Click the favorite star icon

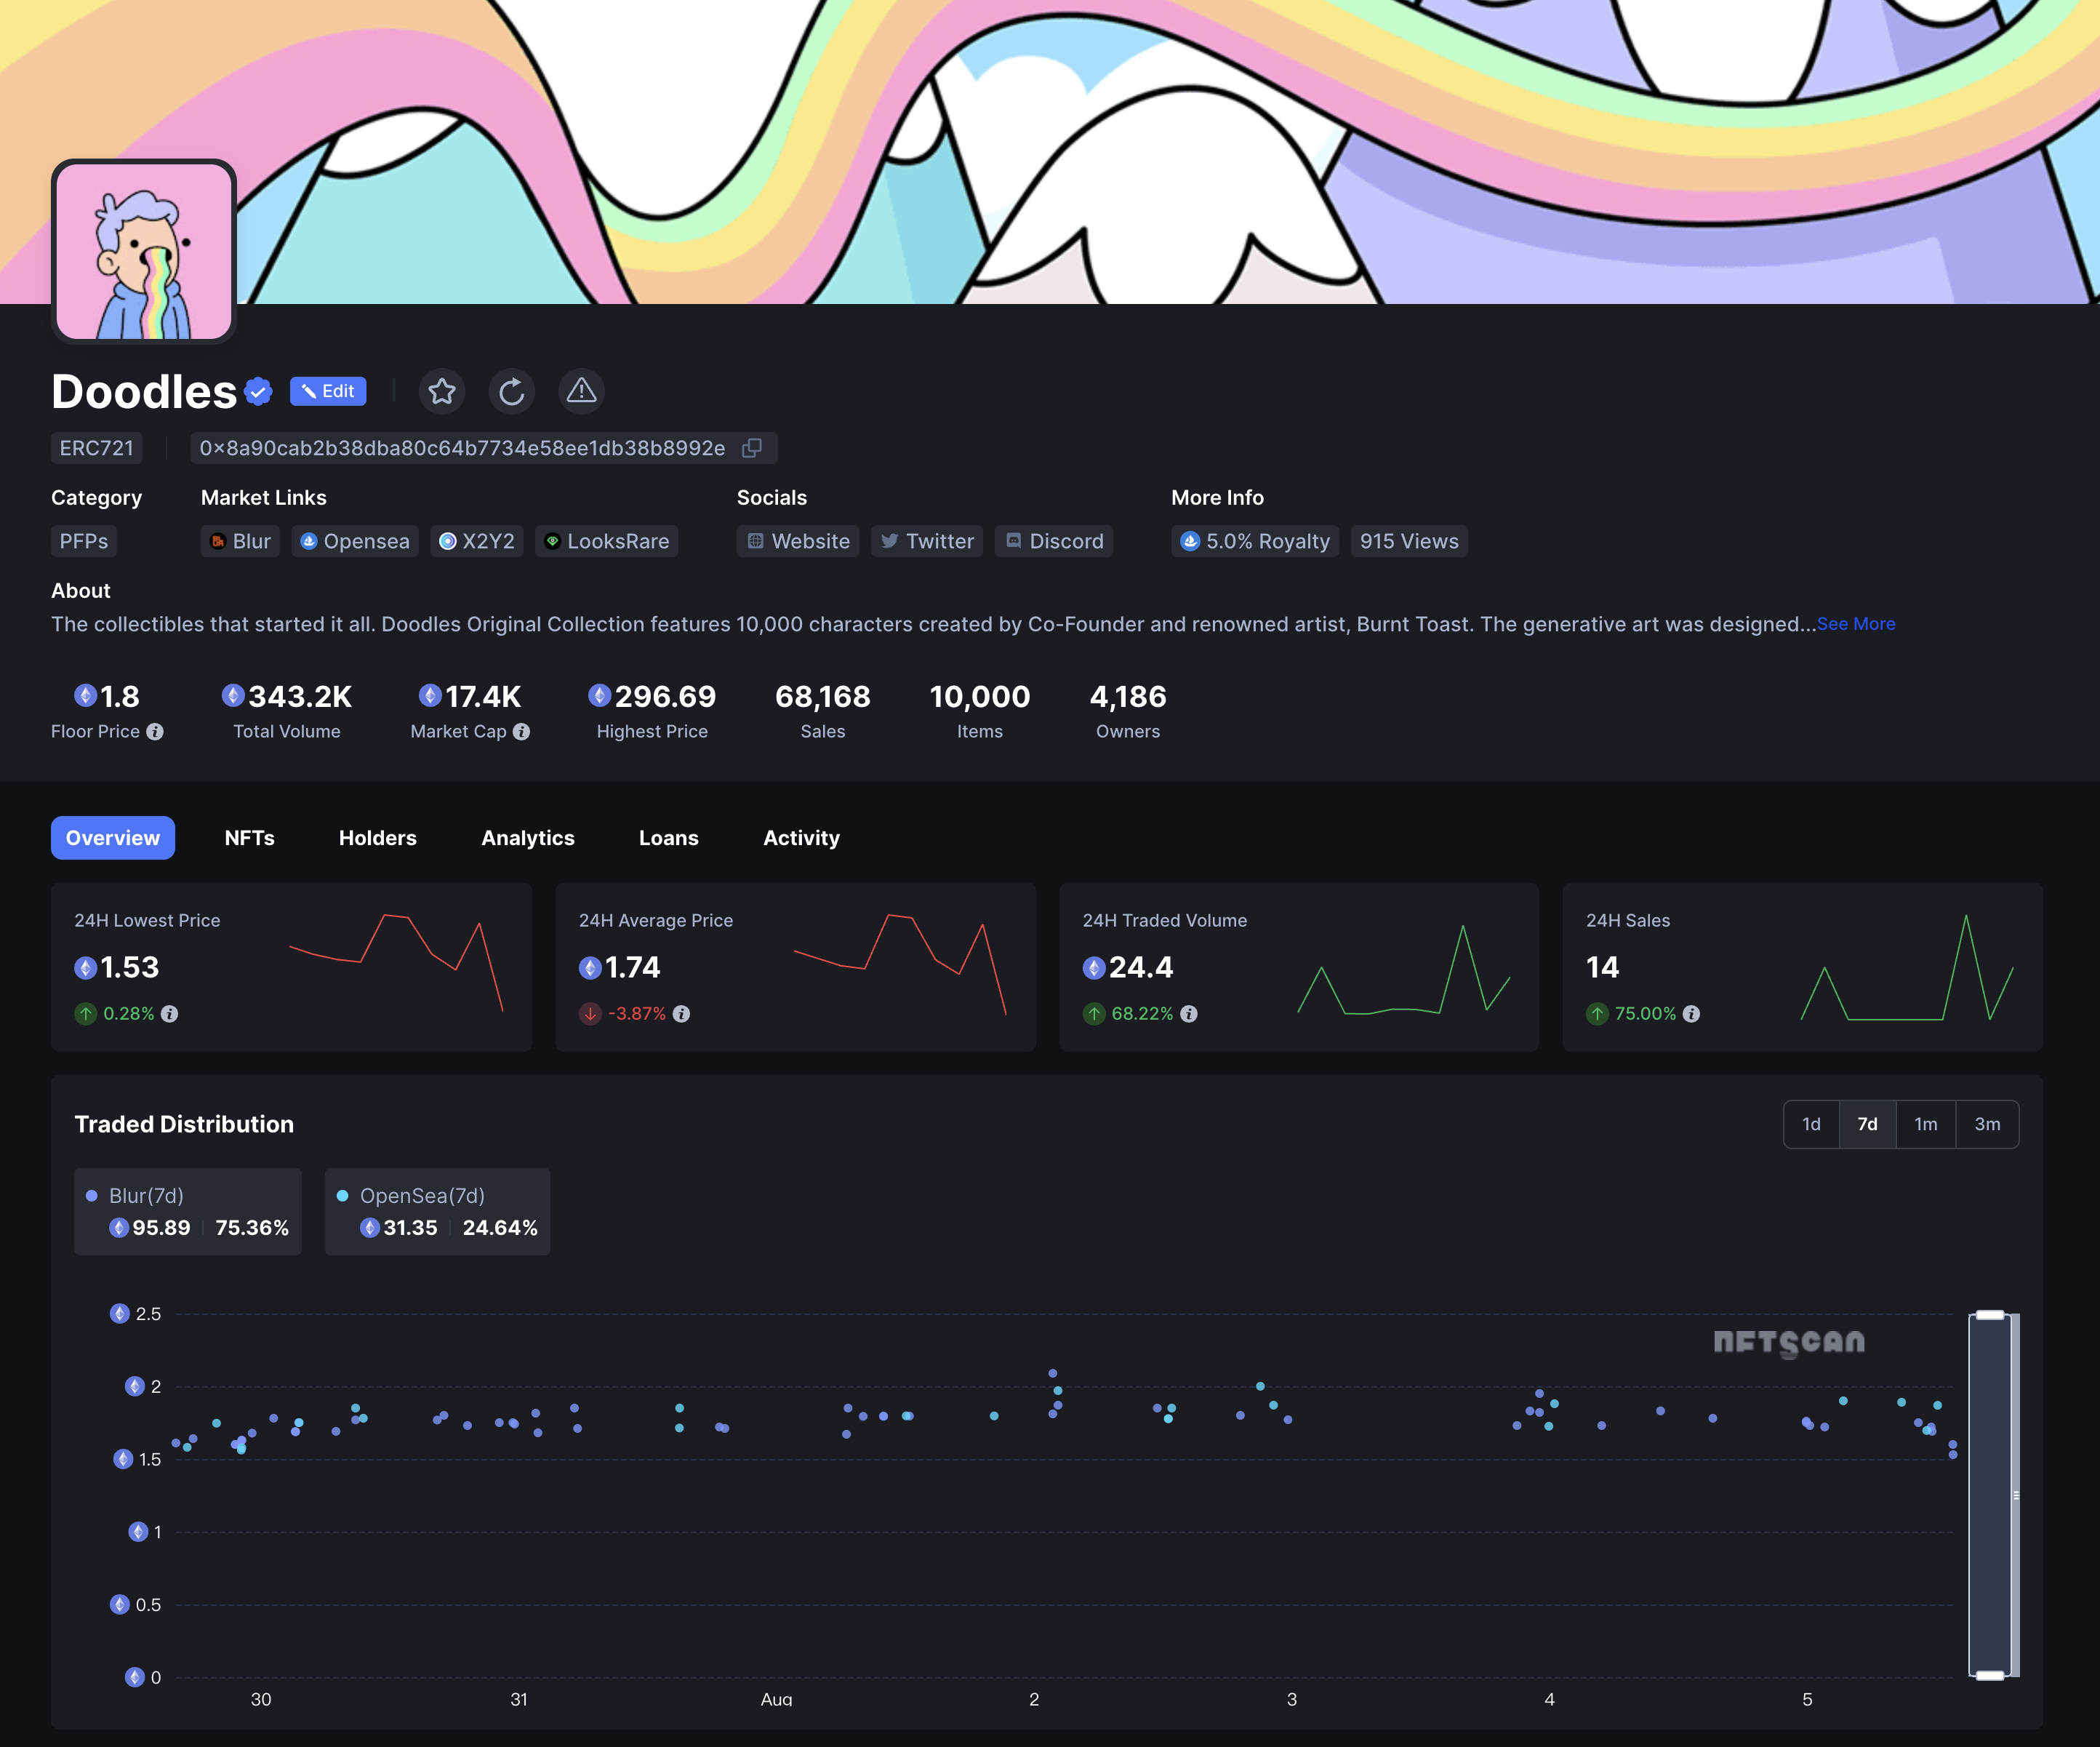coord(442,391)
